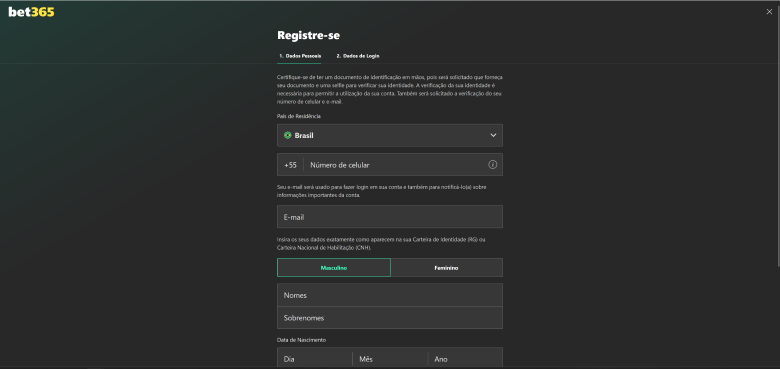Expand the country dropdown chevron
This screenshot has height=369, width=780.
click(x=493, y=135)
